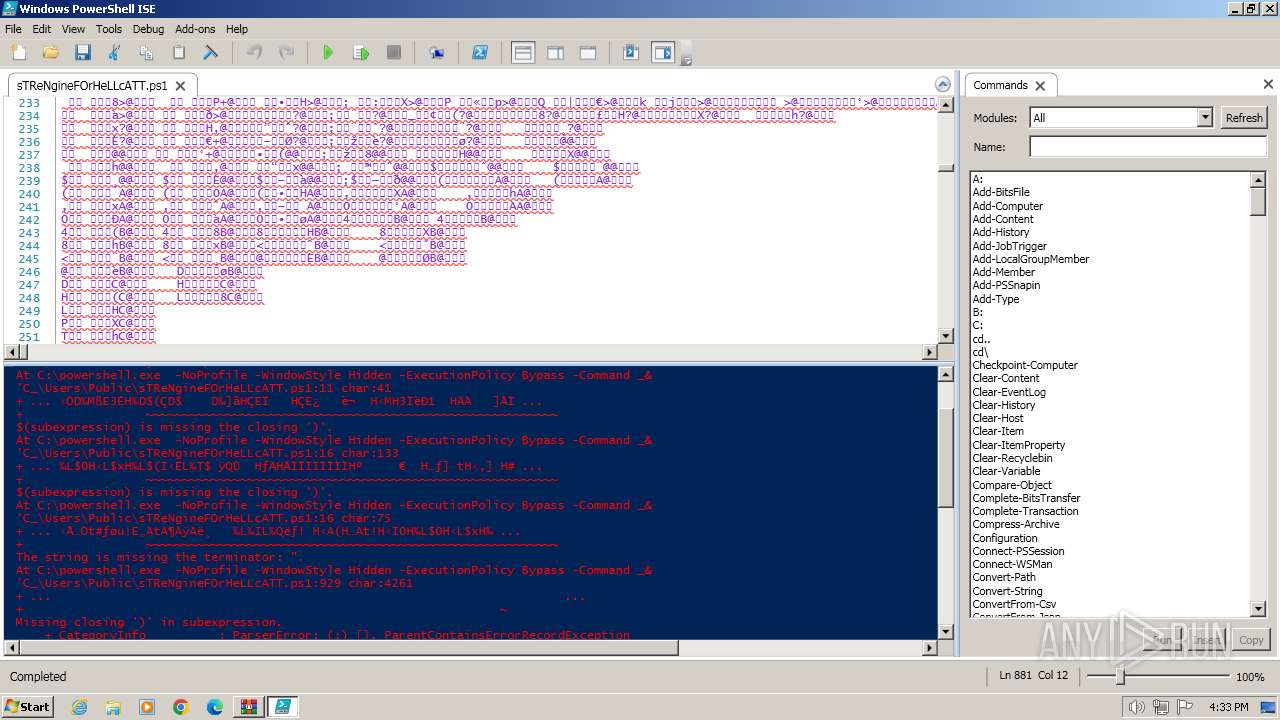Click the console pane vertical scrollbar

coord(946,504)
